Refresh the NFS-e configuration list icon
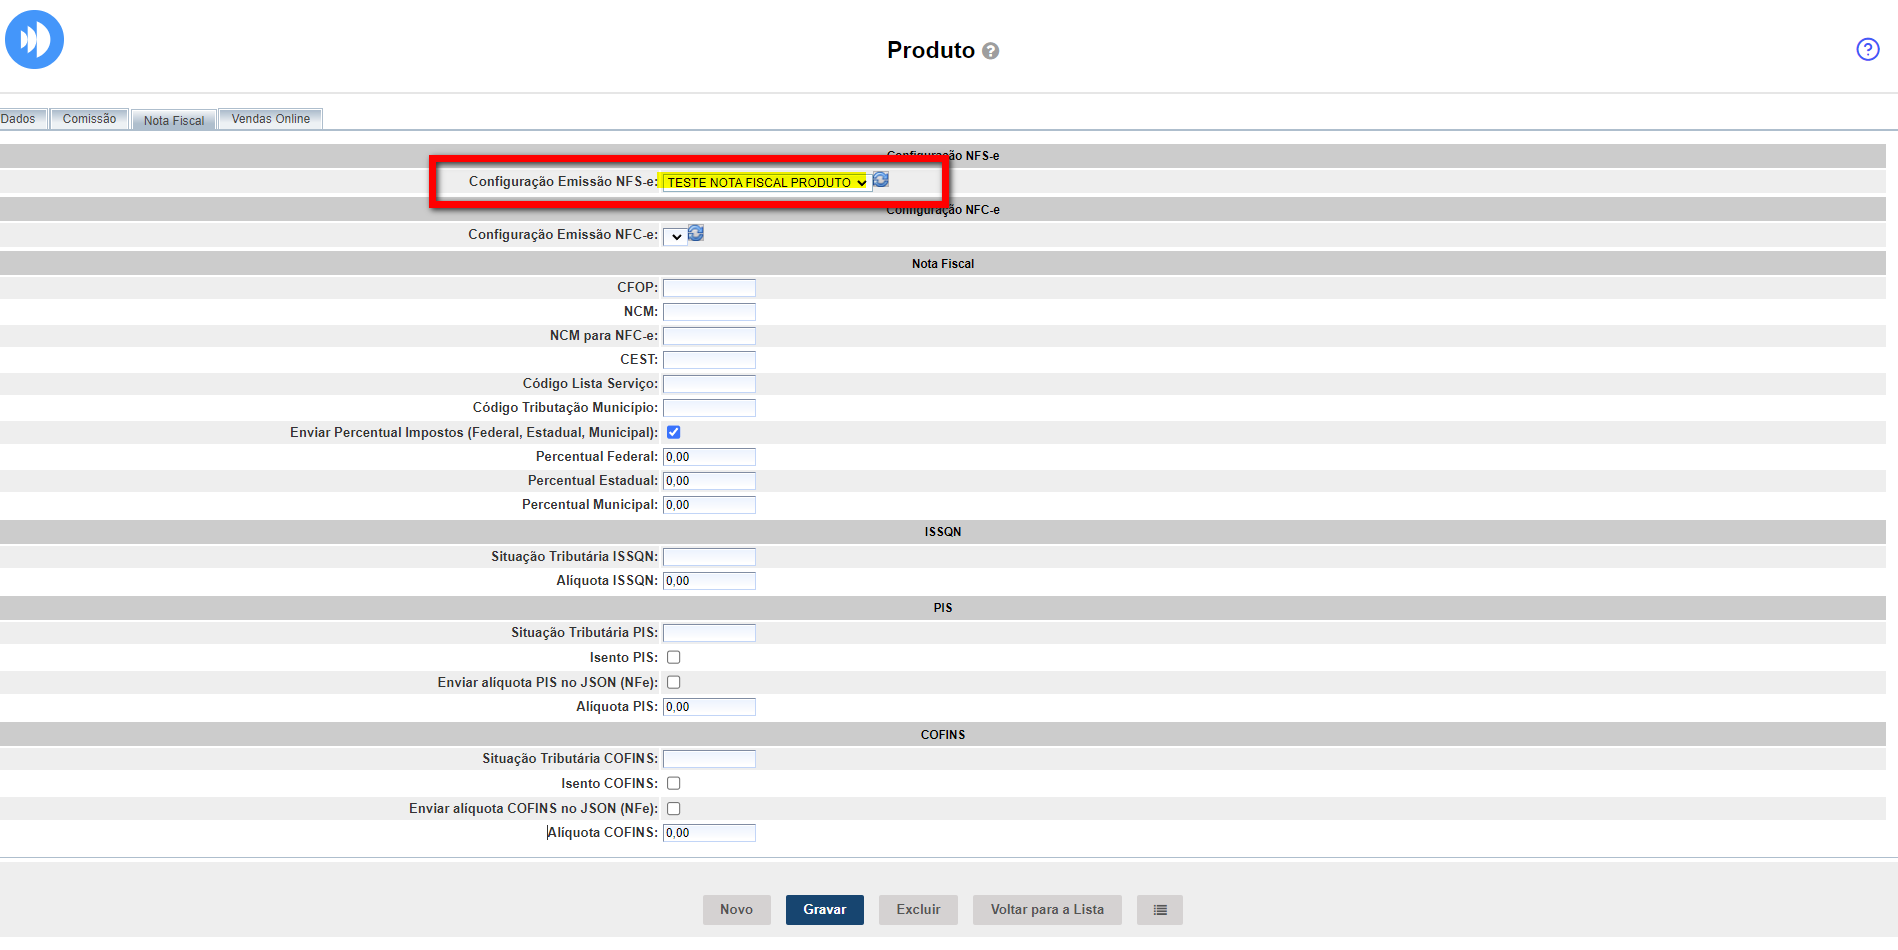Viewport: 1898px width, 950px height. (881, 180)
